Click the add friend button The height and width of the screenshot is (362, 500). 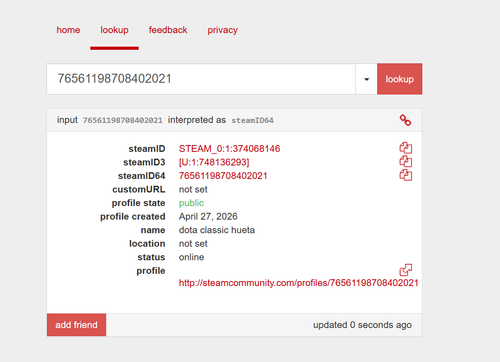(76, 325)
